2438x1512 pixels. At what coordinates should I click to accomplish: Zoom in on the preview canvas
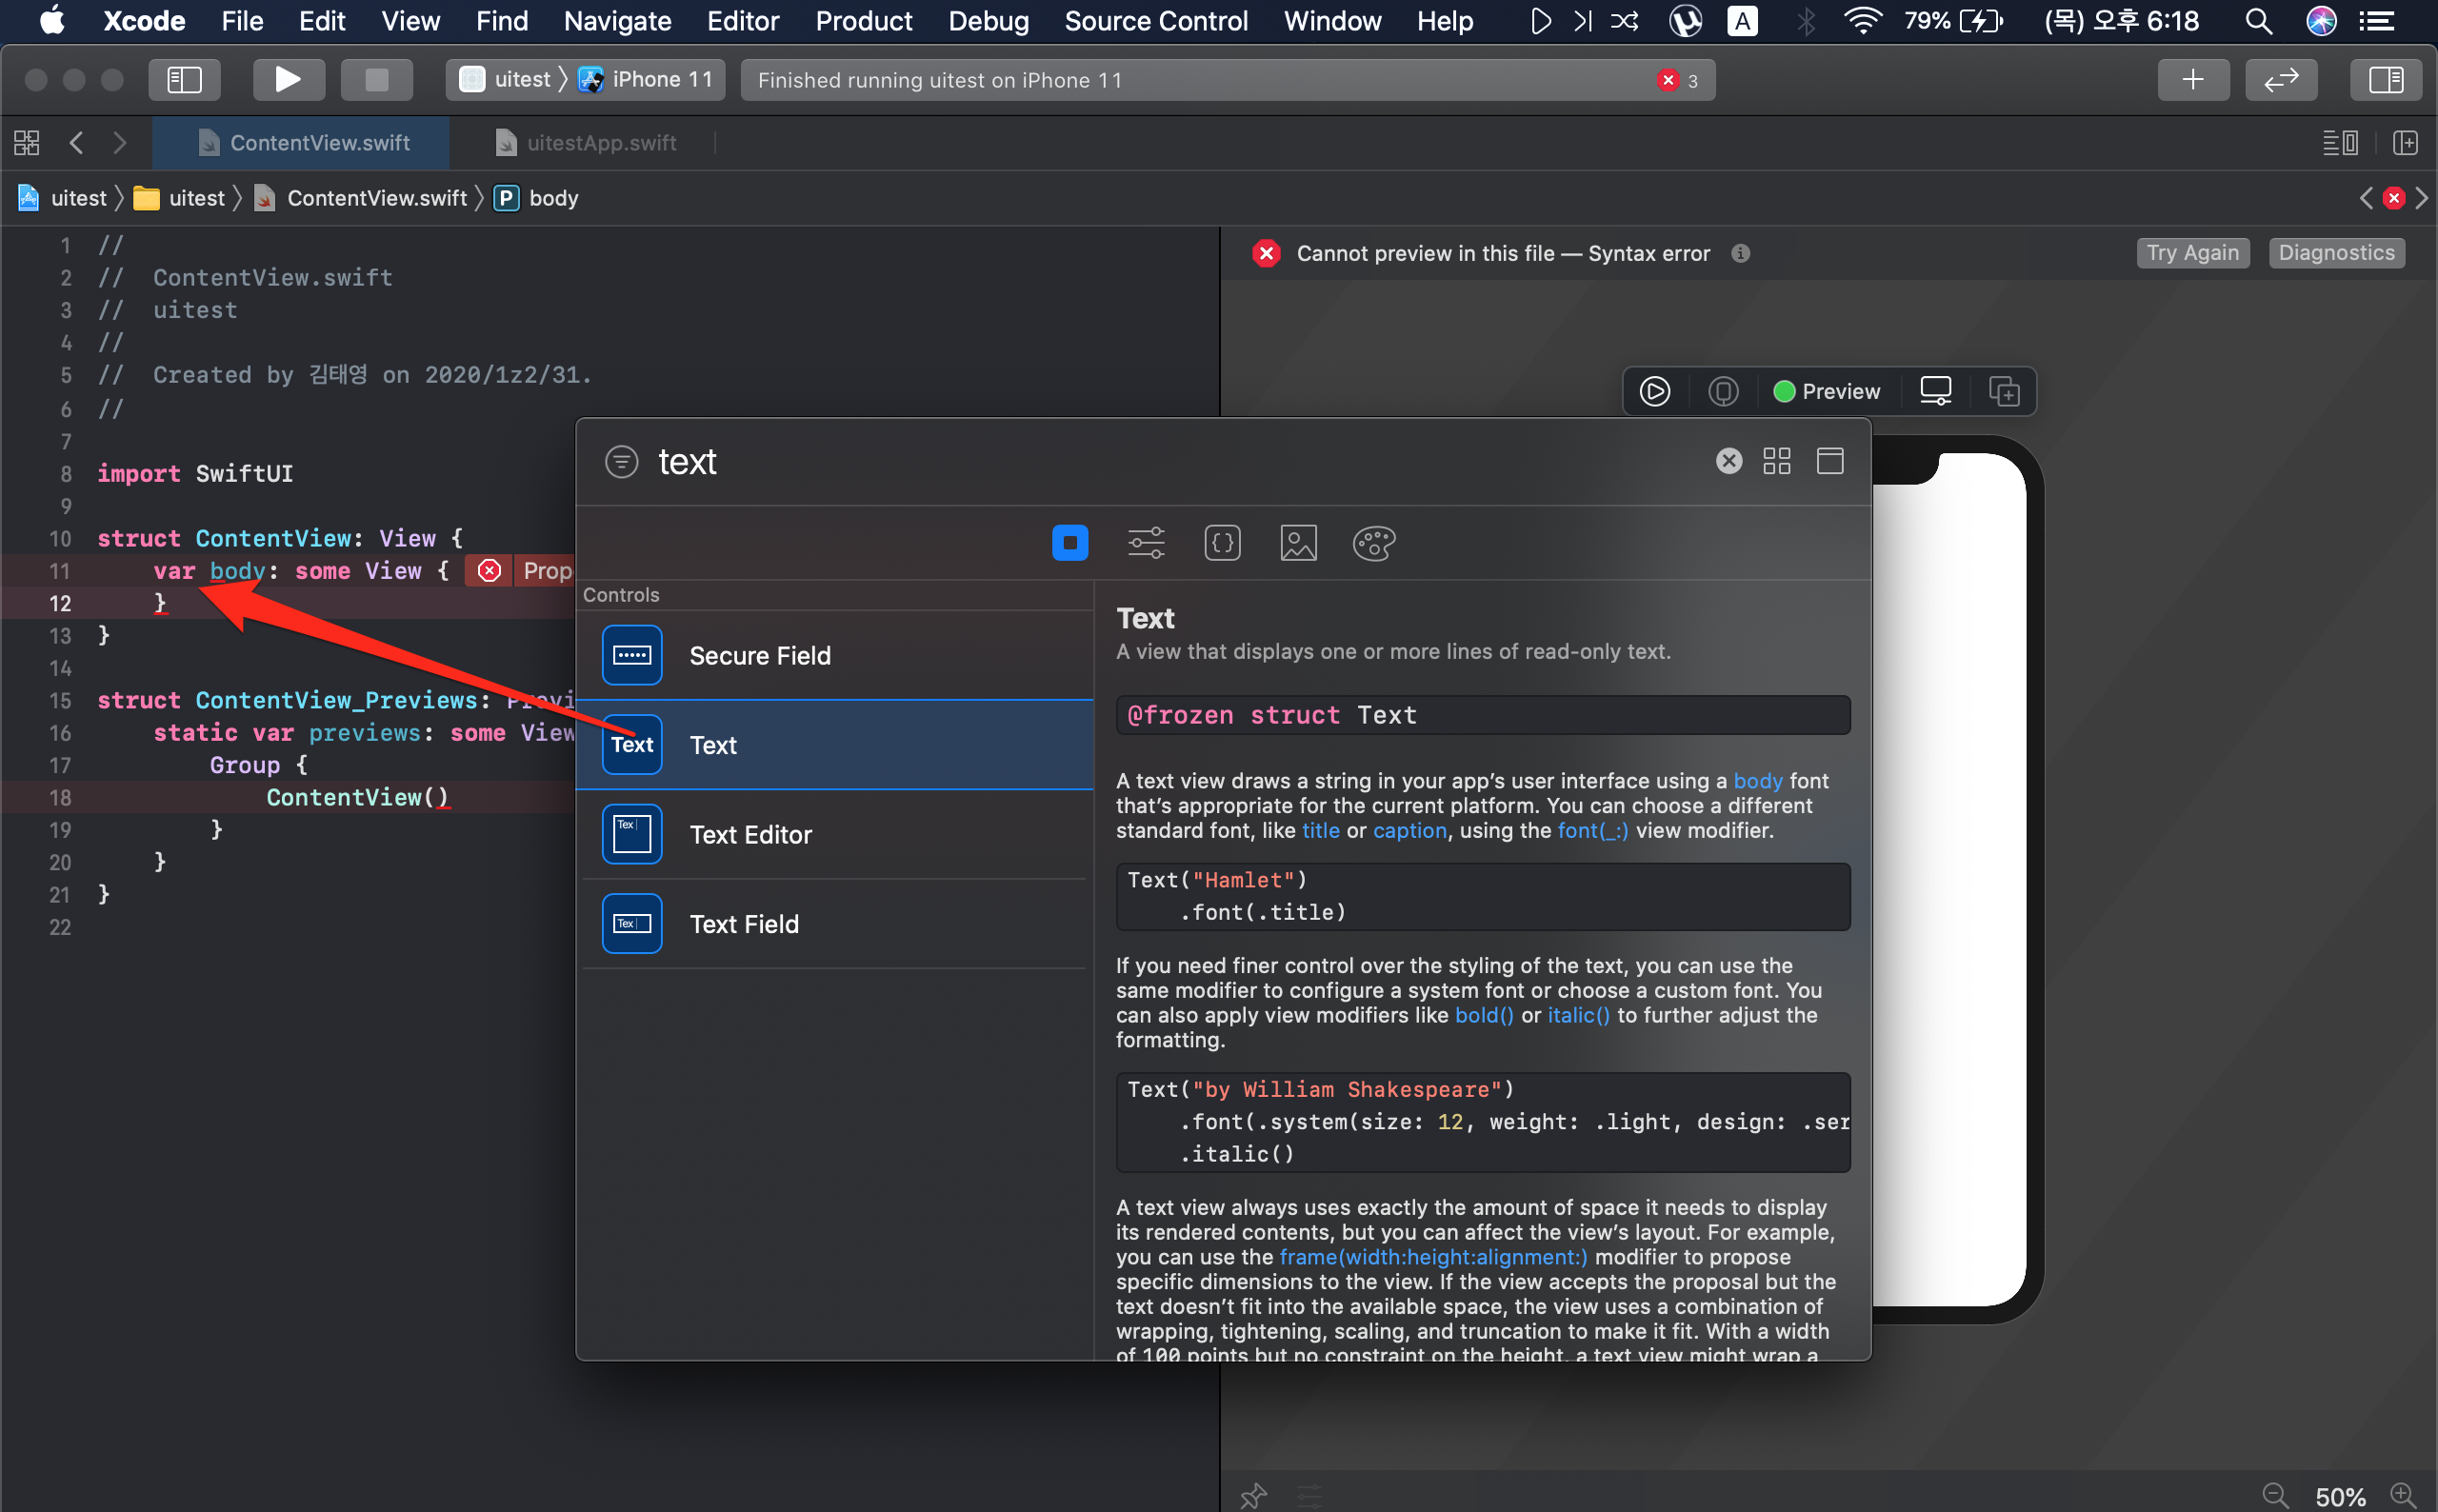coord(2402,1495)
